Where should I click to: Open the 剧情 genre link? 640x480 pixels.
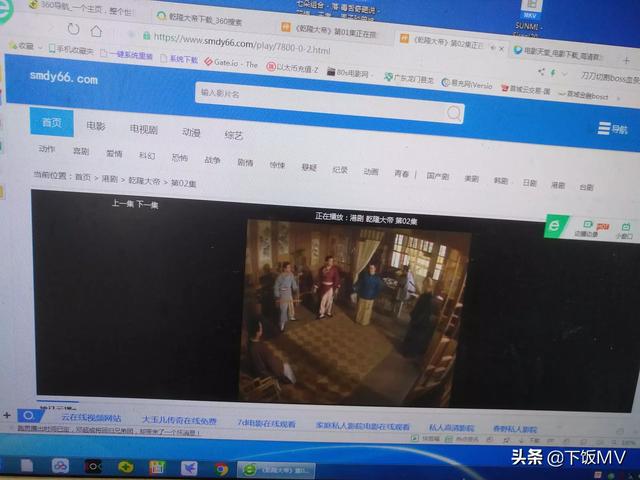click(245, 162)
